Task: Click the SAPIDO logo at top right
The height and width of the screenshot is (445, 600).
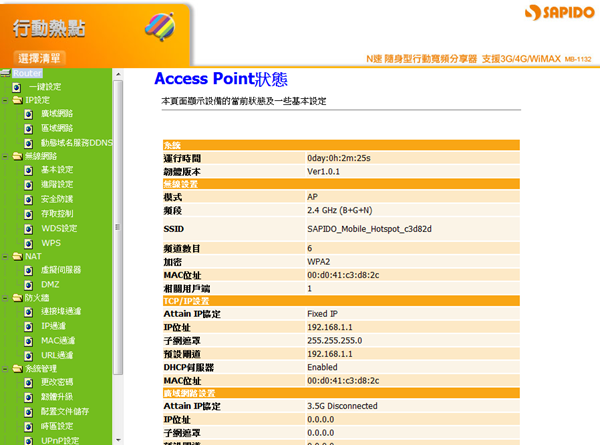Action: (x=559, y=13)
